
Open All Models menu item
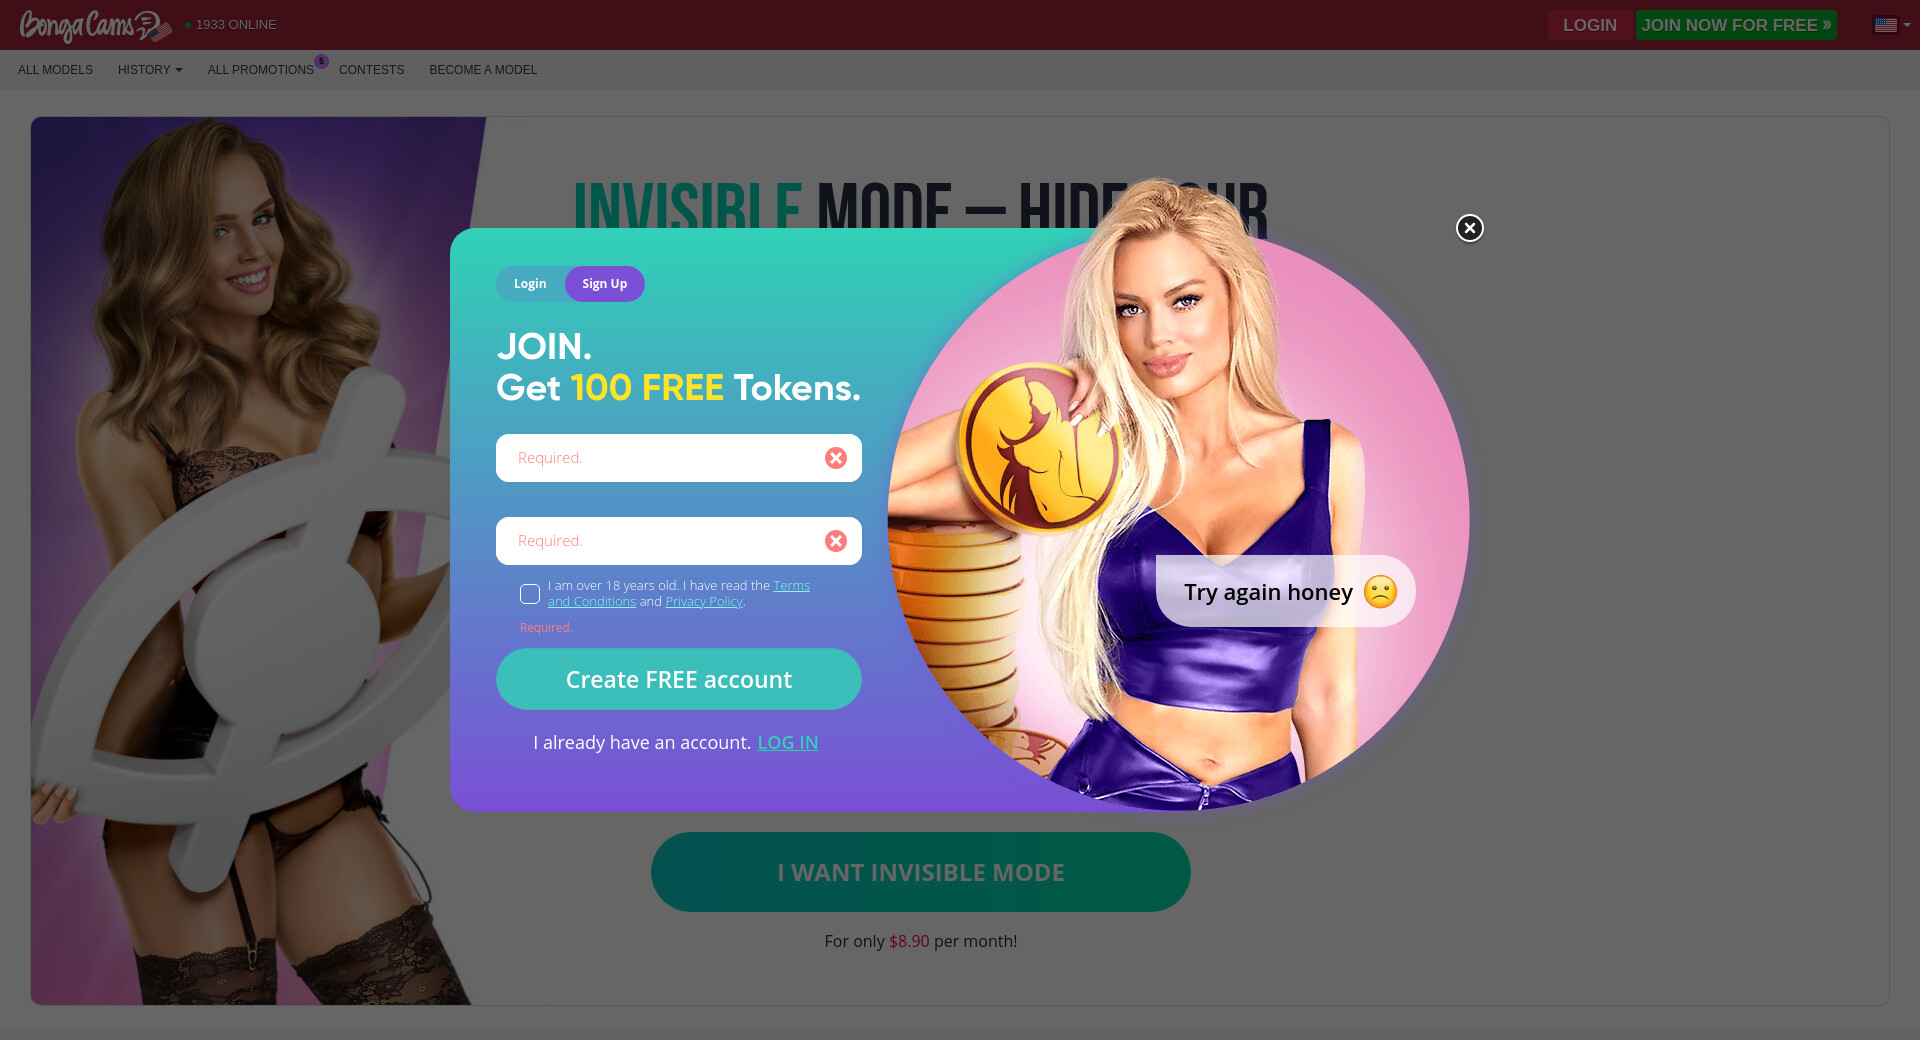55,70
